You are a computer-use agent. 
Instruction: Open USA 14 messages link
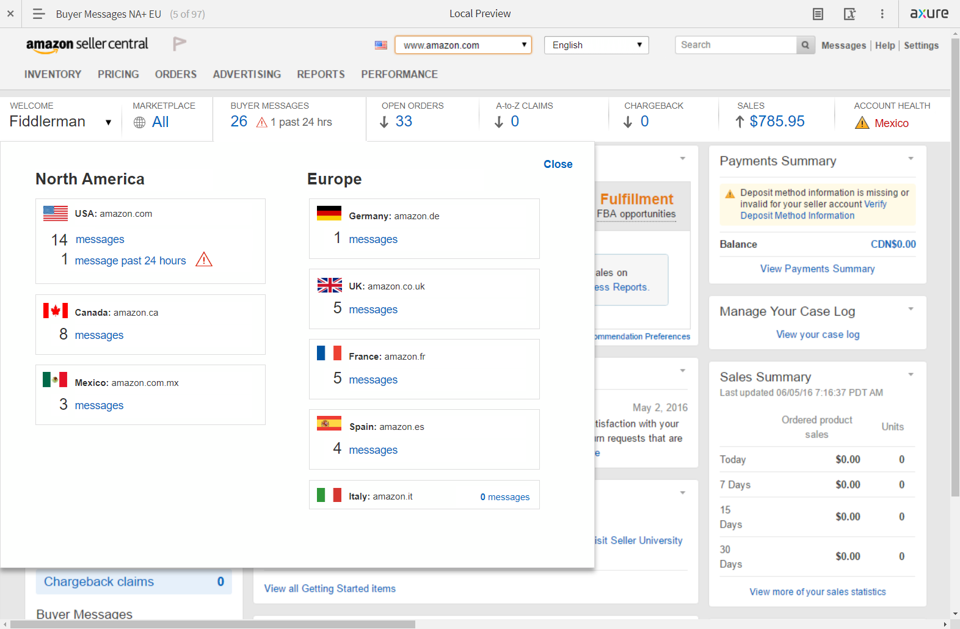pyautogui.click(x=100, y=239)
